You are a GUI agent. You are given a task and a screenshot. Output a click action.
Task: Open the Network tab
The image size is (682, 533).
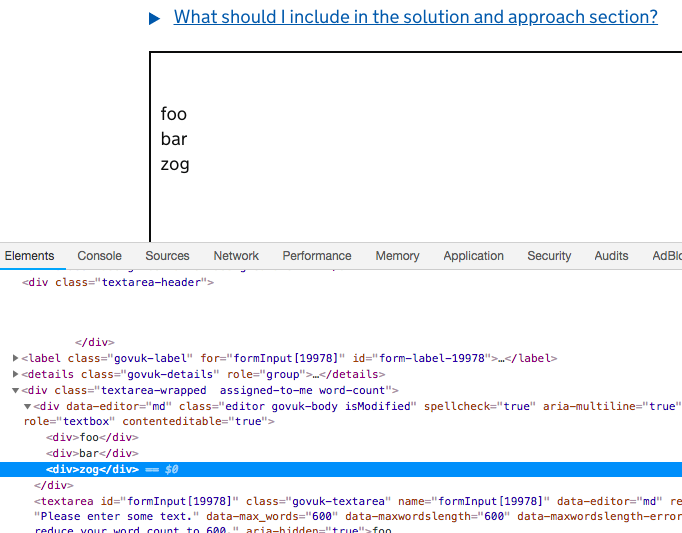pyautogui.click(x=236, y=256)
